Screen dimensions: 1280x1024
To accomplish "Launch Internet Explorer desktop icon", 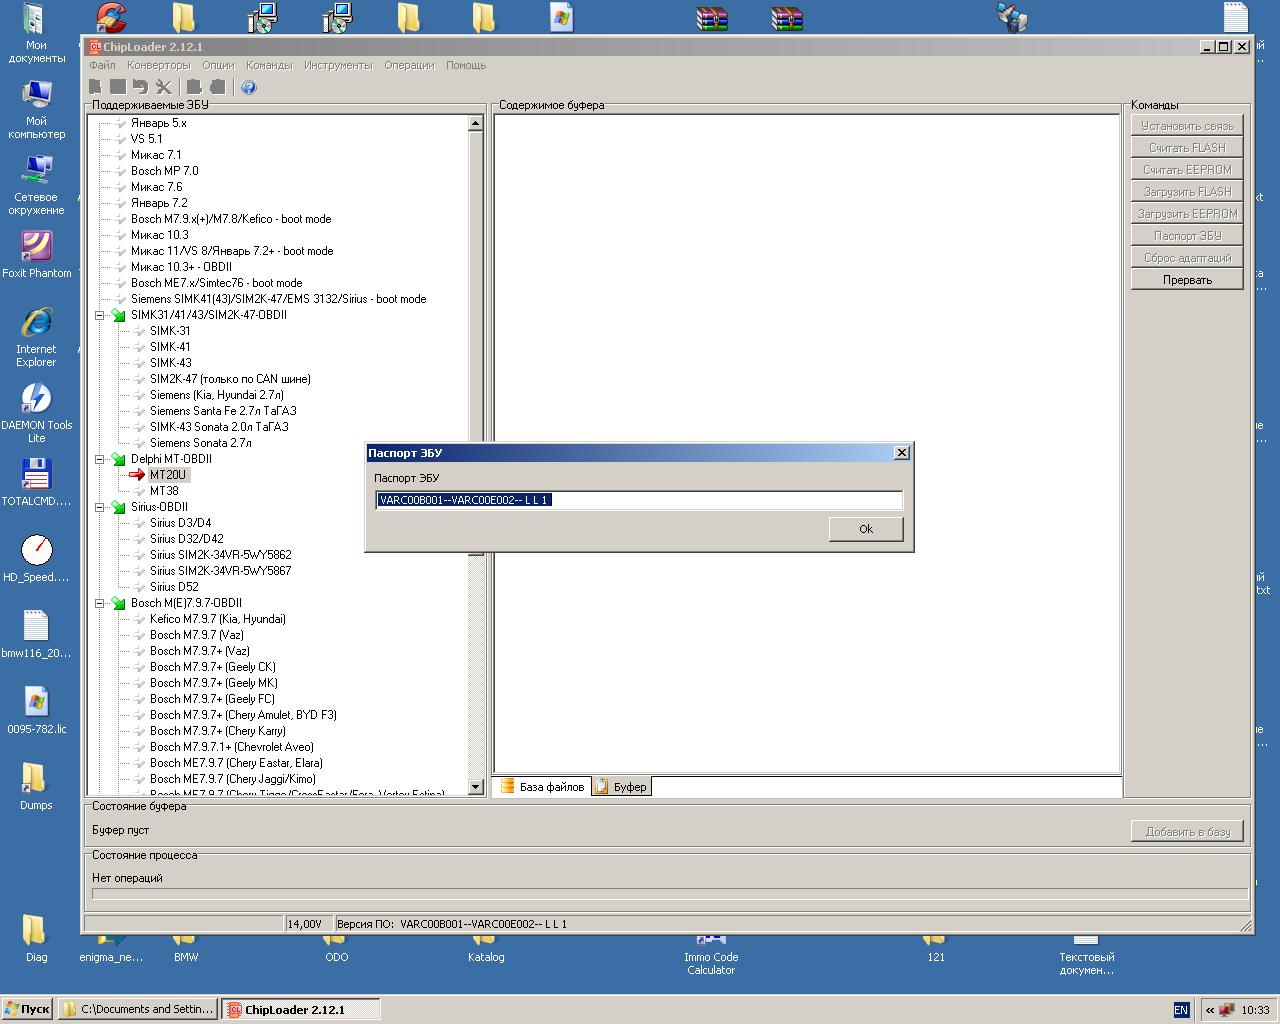I will (x=36, y=337).
